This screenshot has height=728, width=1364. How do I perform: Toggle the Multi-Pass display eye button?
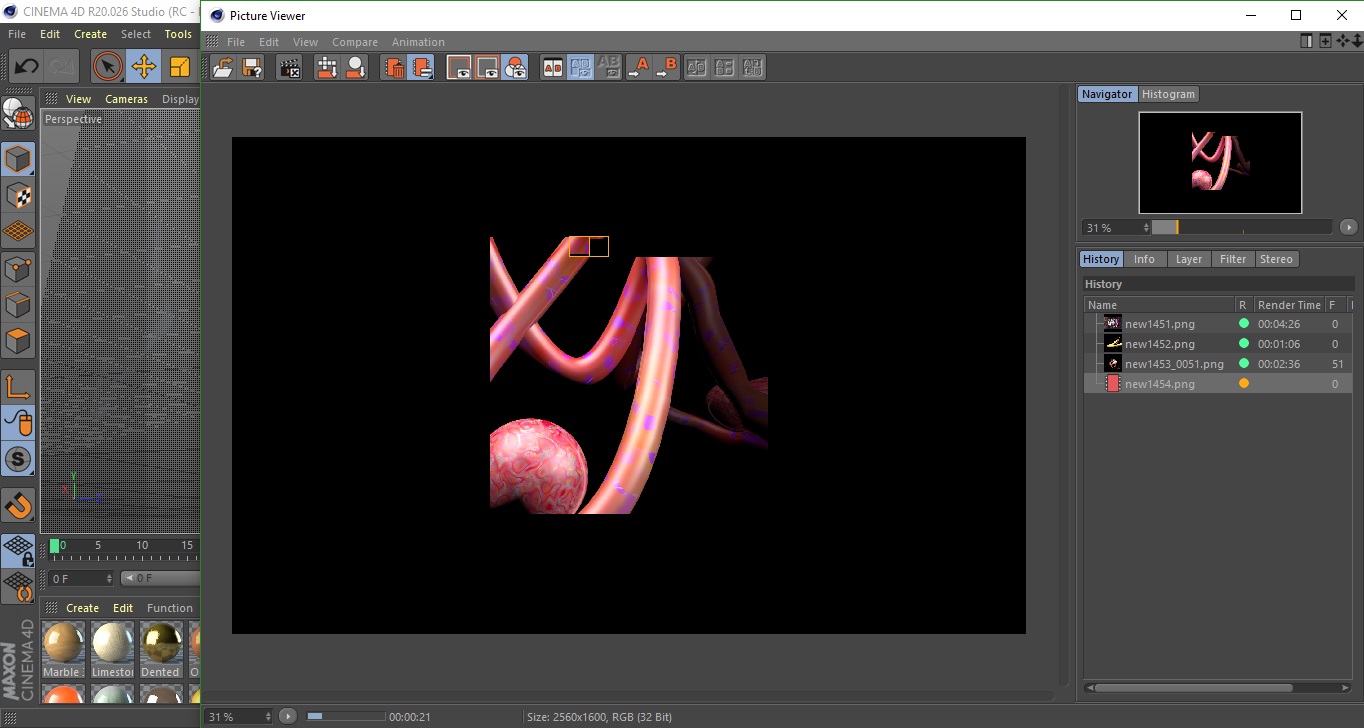point(487,68)
